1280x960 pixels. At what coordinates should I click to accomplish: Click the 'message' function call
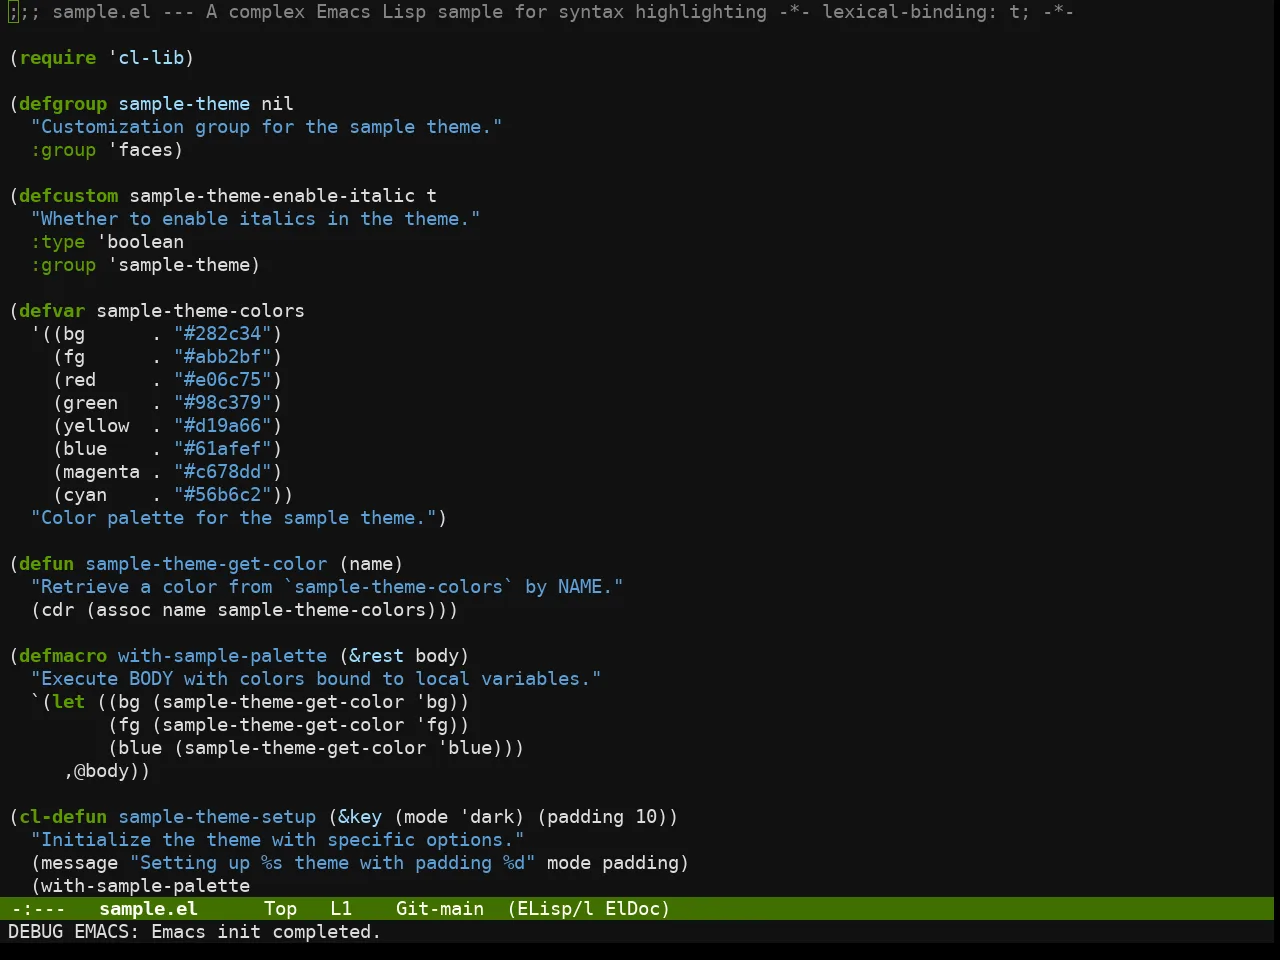[80, 863]
